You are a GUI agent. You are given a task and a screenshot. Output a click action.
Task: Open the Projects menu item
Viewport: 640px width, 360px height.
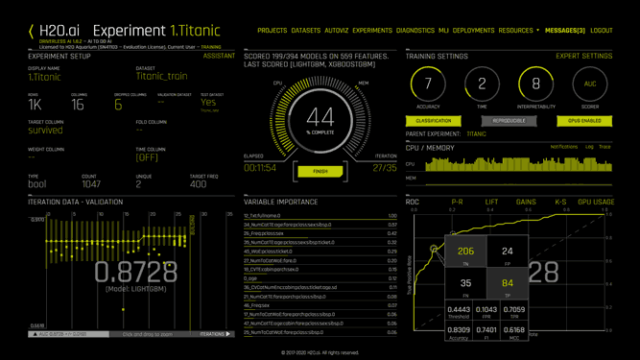(272, 31)
